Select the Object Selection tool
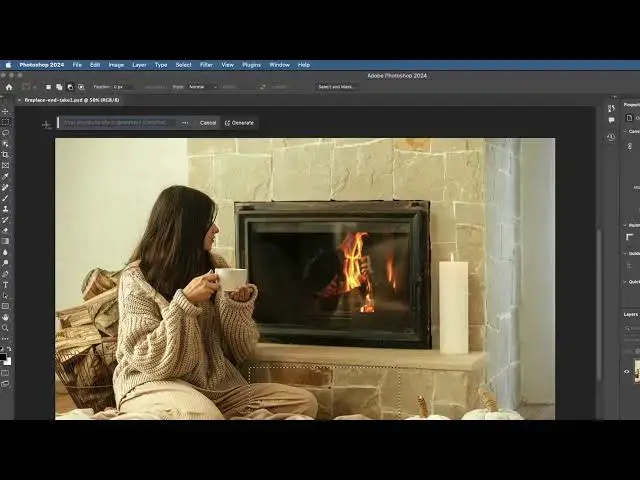The height and width of the screenshot is (480, 640). point(5,144)
